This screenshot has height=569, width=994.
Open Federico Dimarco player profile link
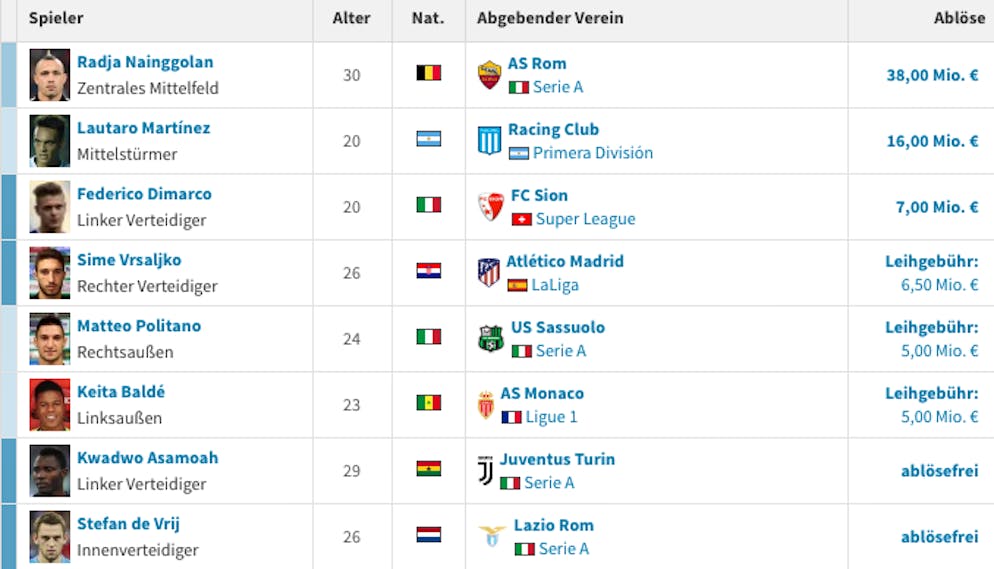[144, 194]
